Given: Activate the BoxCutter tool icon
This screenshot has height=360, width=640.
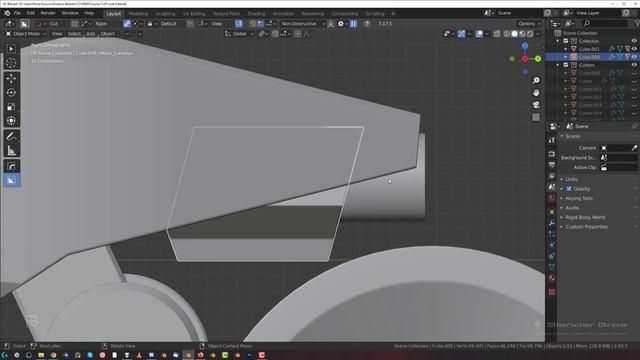Looking at the screenshot, I should pos(11,180).
